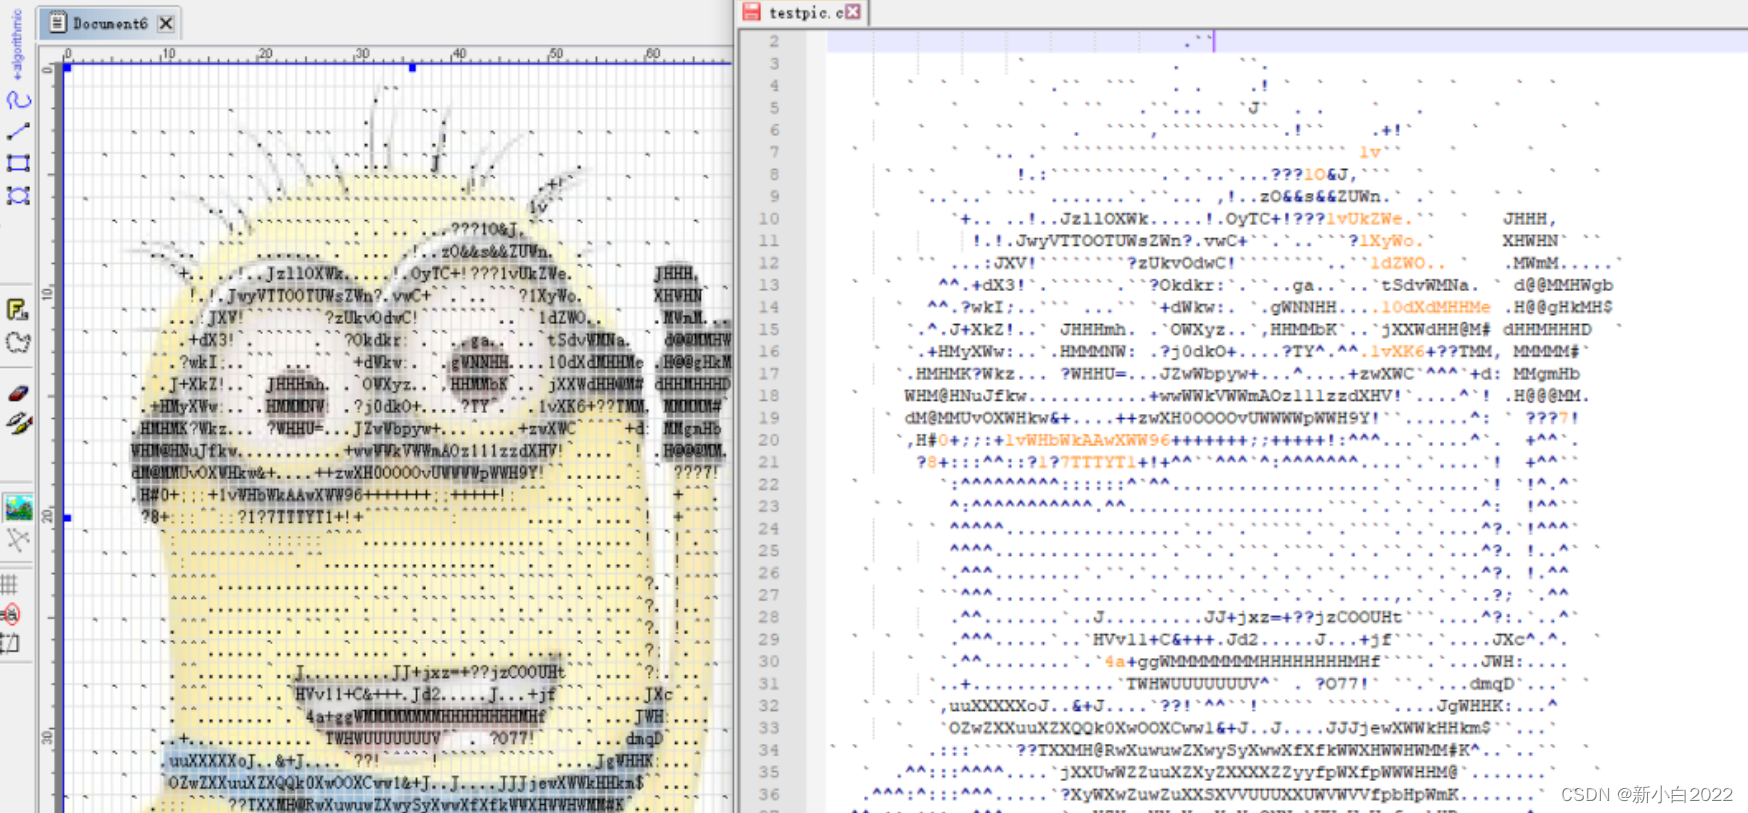The height and width of the screenshot is (813, 1748).
Task: Click the blue selection handle at canvas top-left
Action: tap(67, 68)
